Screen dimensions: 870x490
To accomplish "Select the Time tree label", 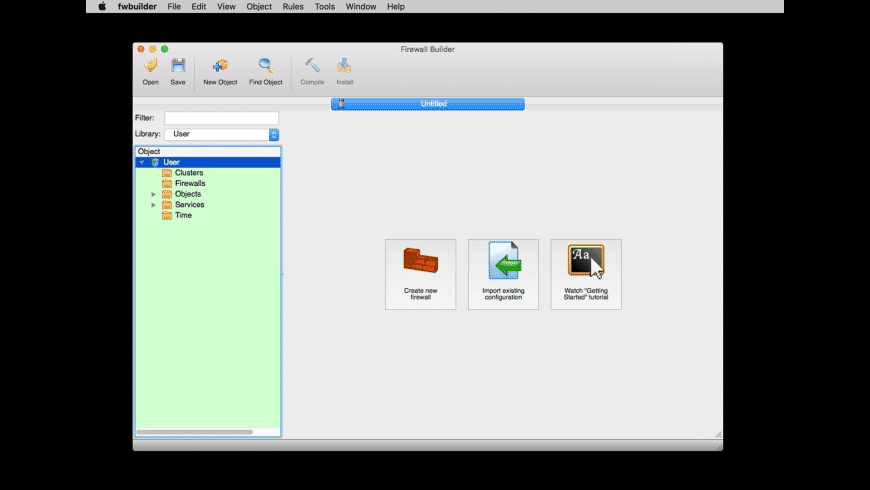I will point(184,215).
